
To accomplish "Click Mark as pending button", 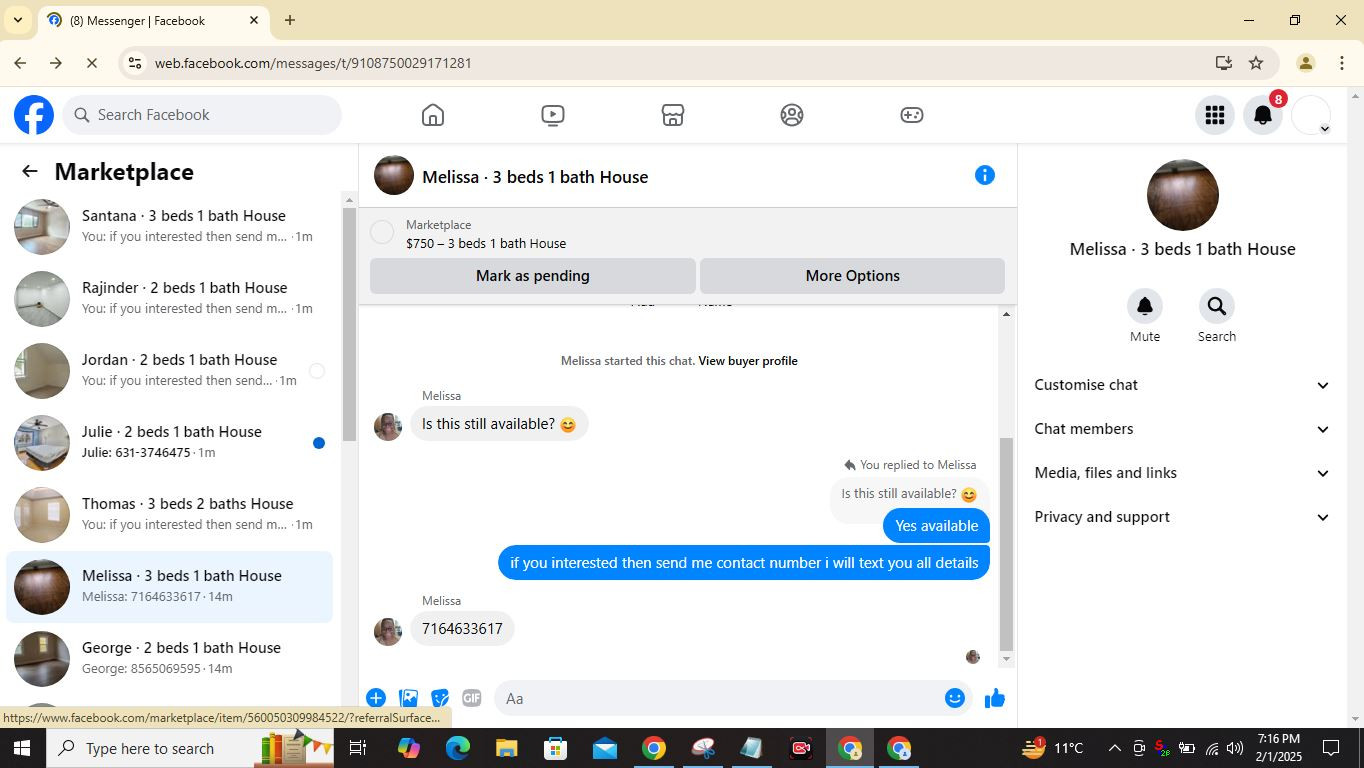I will tap(533, 276).
